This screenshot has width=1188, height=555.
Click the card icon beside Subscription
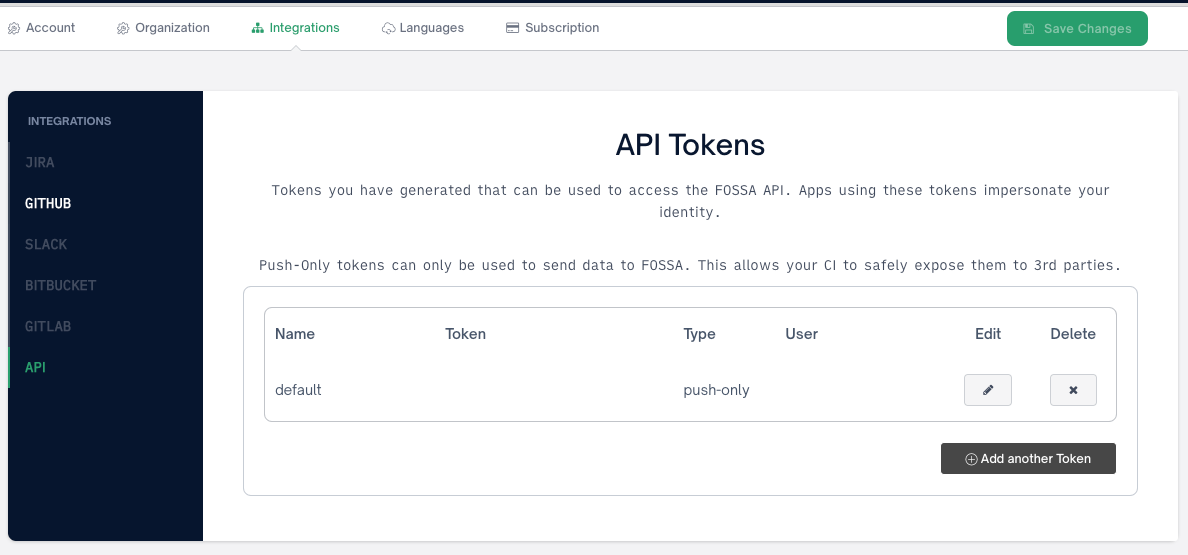[x=512, y=28]
